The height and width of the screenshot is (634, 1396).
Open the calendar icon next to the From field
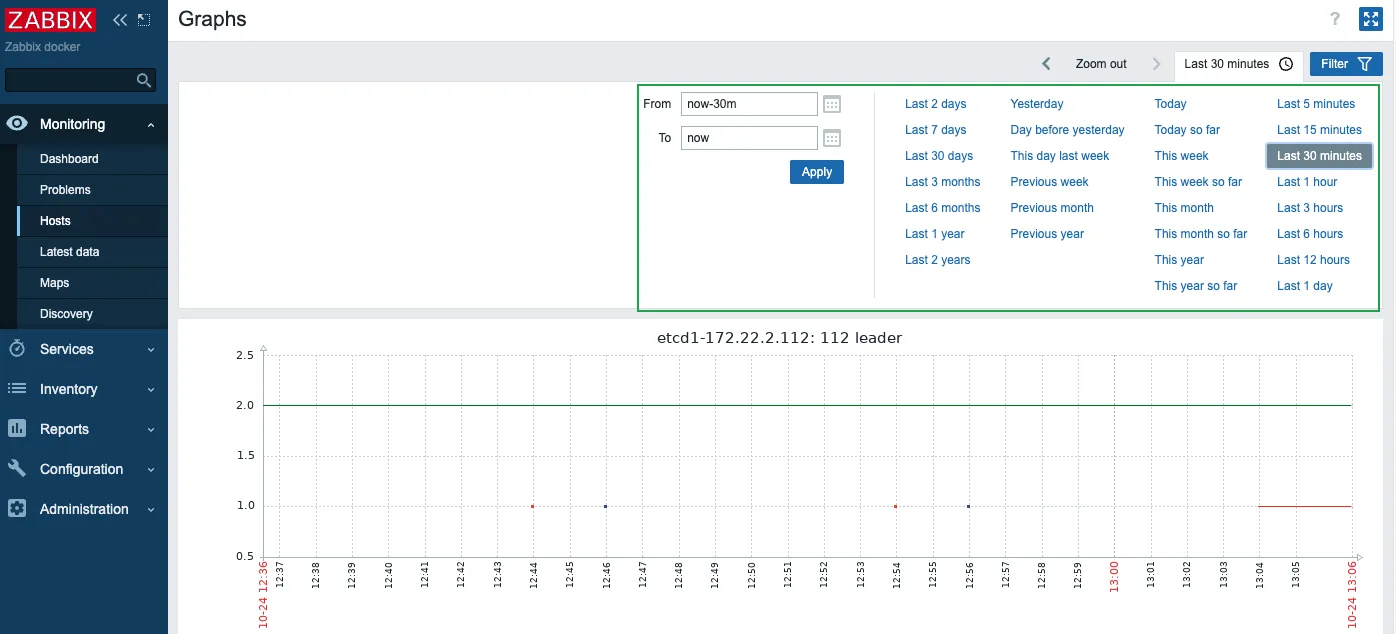pos(831,104)
